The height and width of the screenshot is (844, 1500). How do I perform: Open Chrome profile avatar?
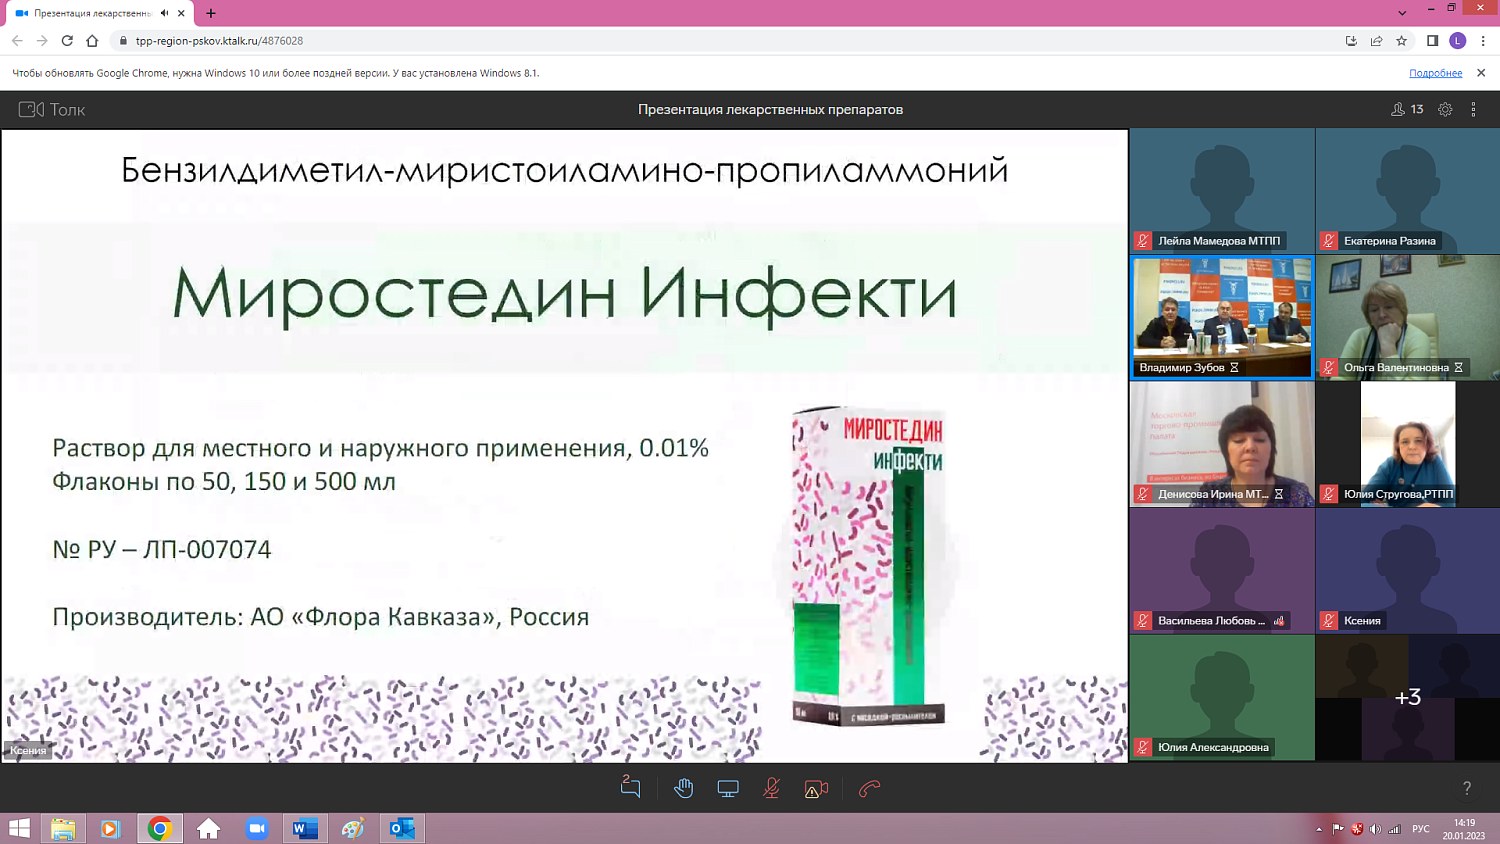(x=1458, y=41)
